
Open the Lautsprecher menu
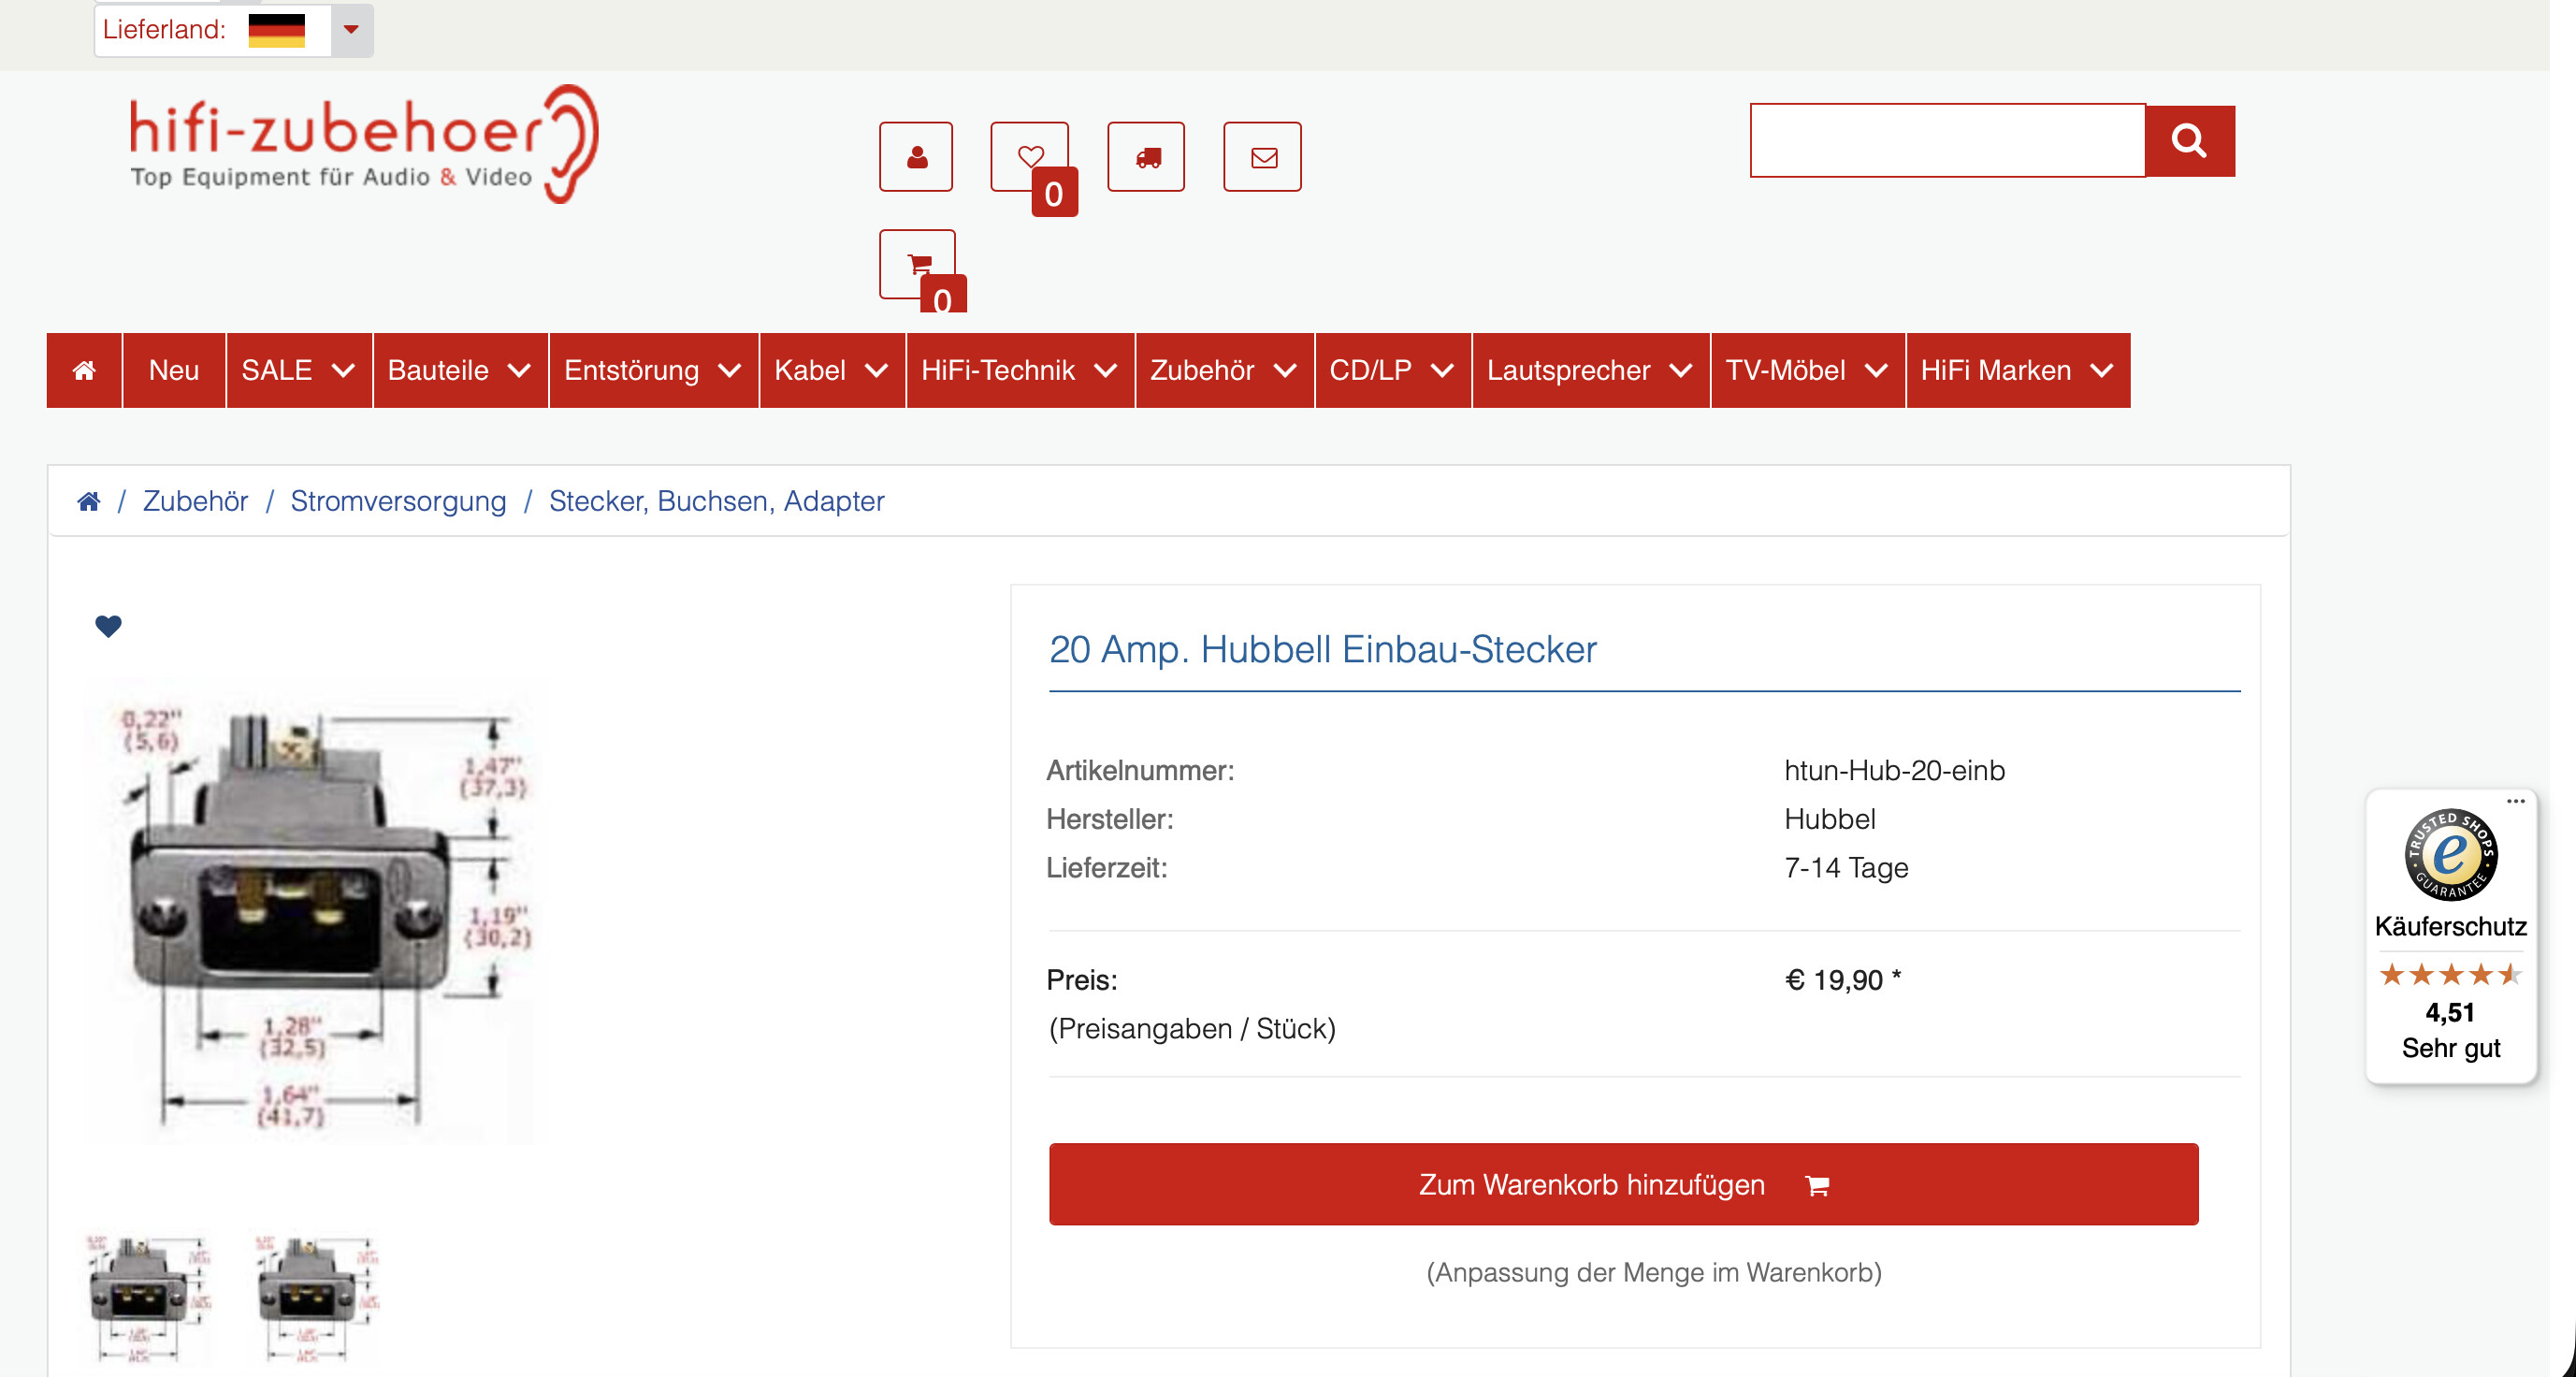[x=1589, y=370]
